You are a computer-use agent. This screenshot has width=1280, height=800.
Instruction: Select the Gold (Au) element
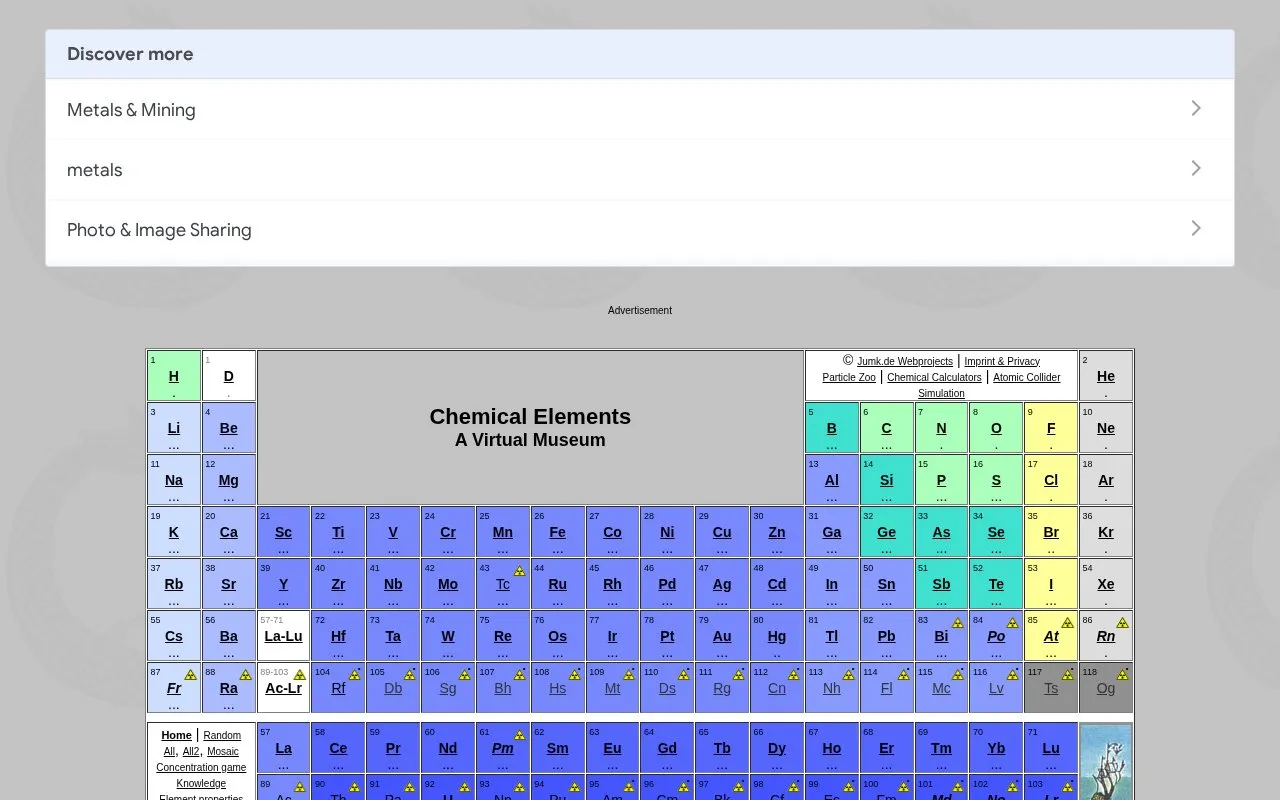click(722, 636)
